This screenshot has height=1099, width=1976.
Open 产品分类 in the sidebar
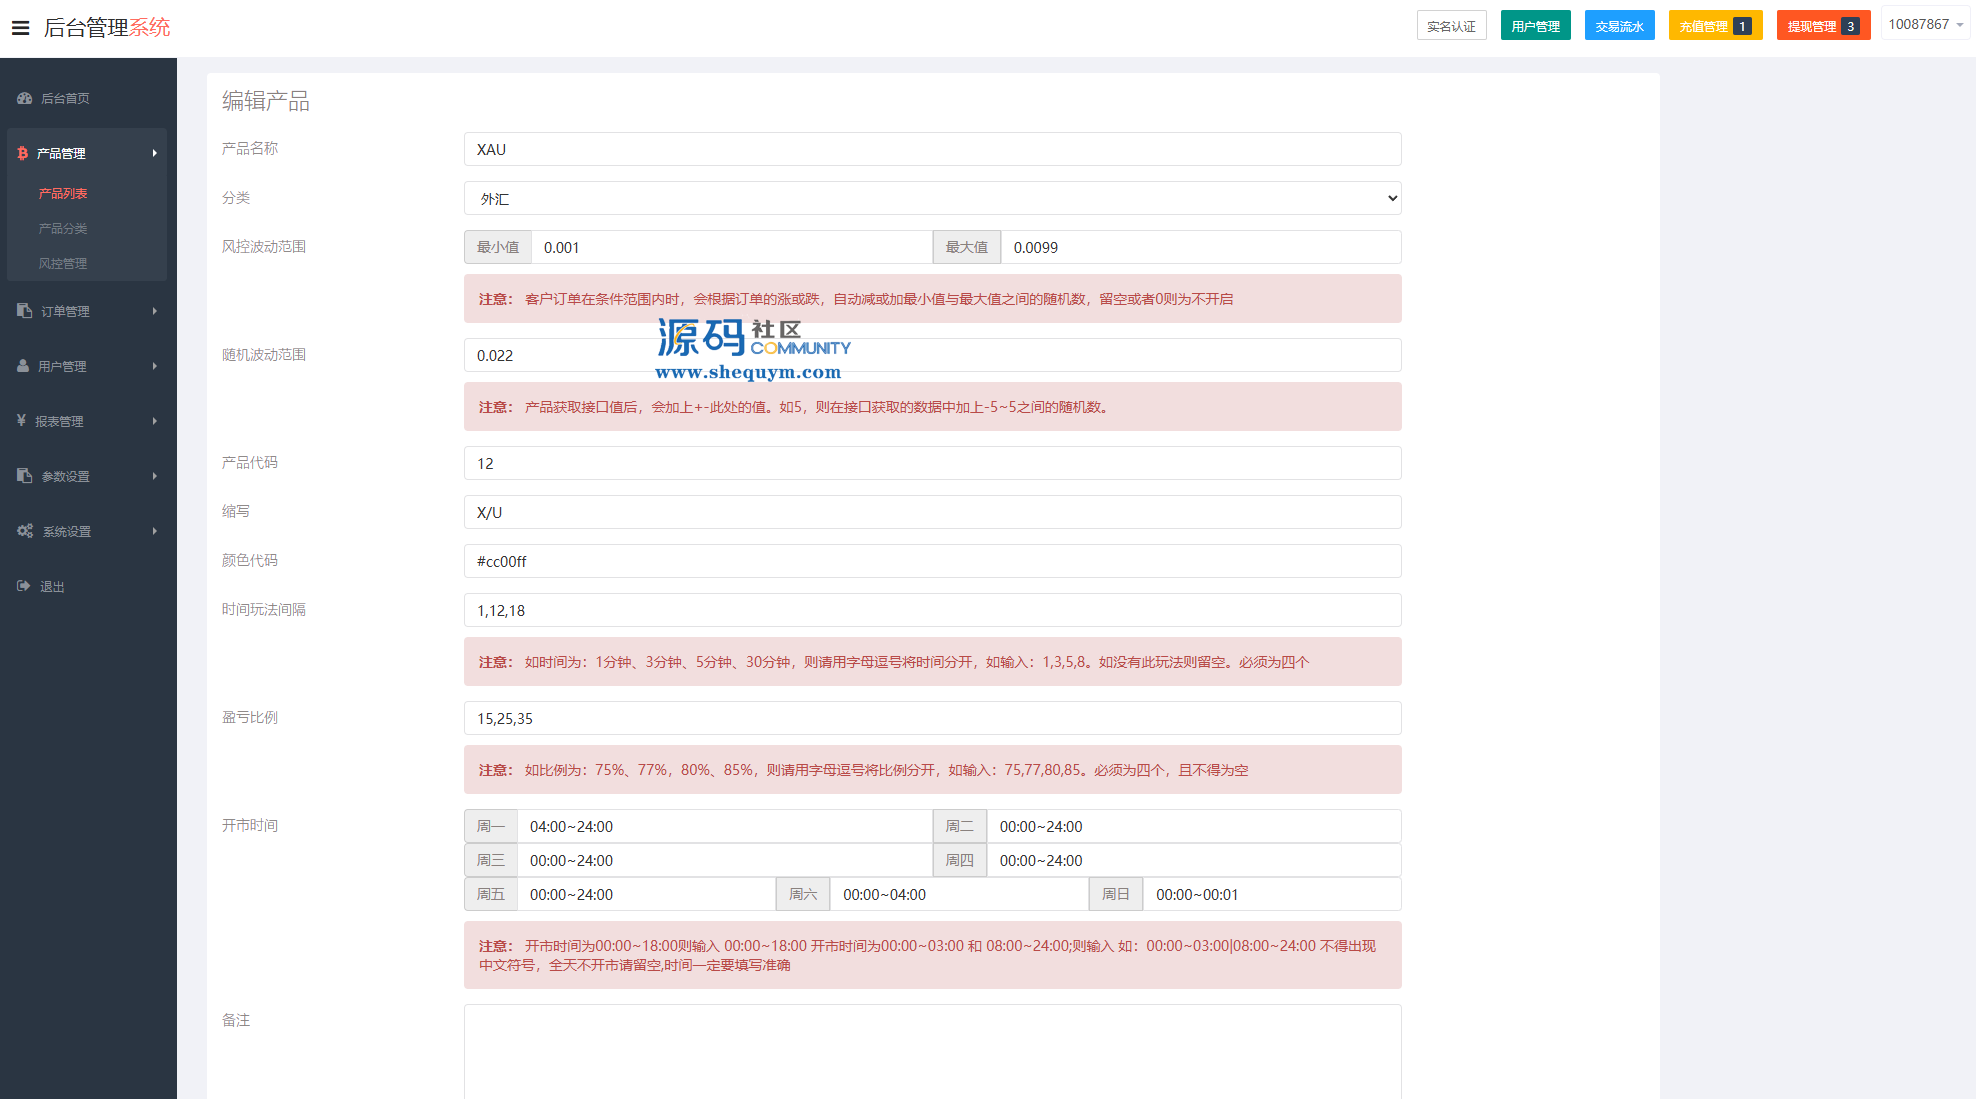point(63,228)
